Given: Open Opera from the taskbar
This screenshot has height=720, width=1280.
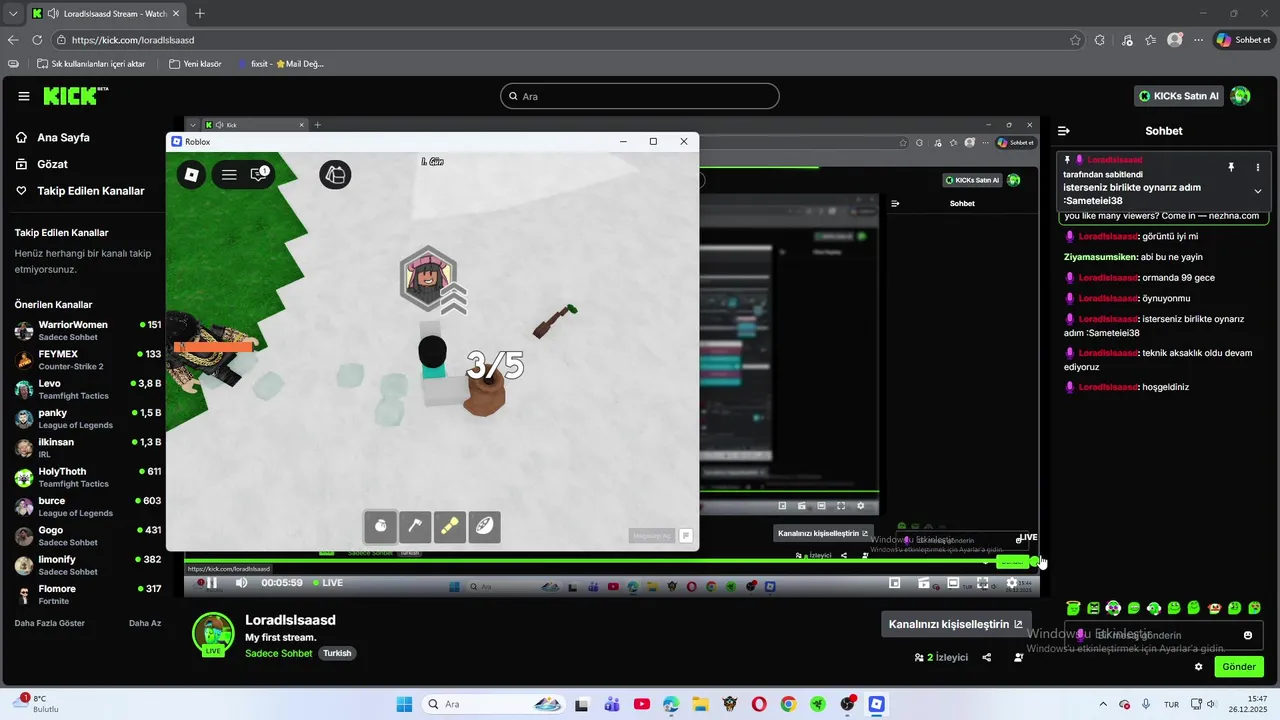Looking at the screenshot, I should (759, 704).
